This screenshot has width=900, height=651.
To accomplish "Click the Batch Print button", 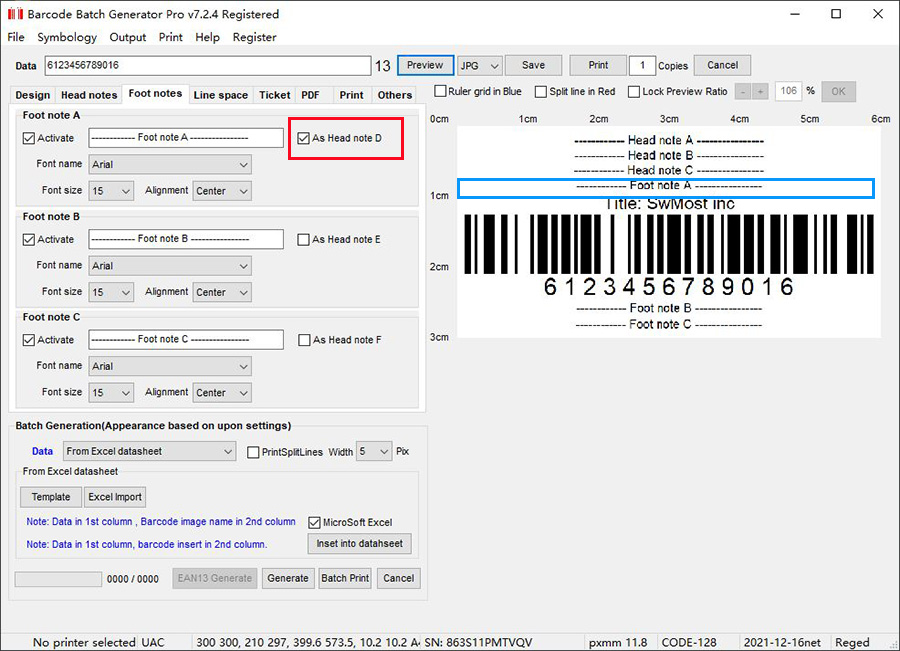I will point(345,578).
